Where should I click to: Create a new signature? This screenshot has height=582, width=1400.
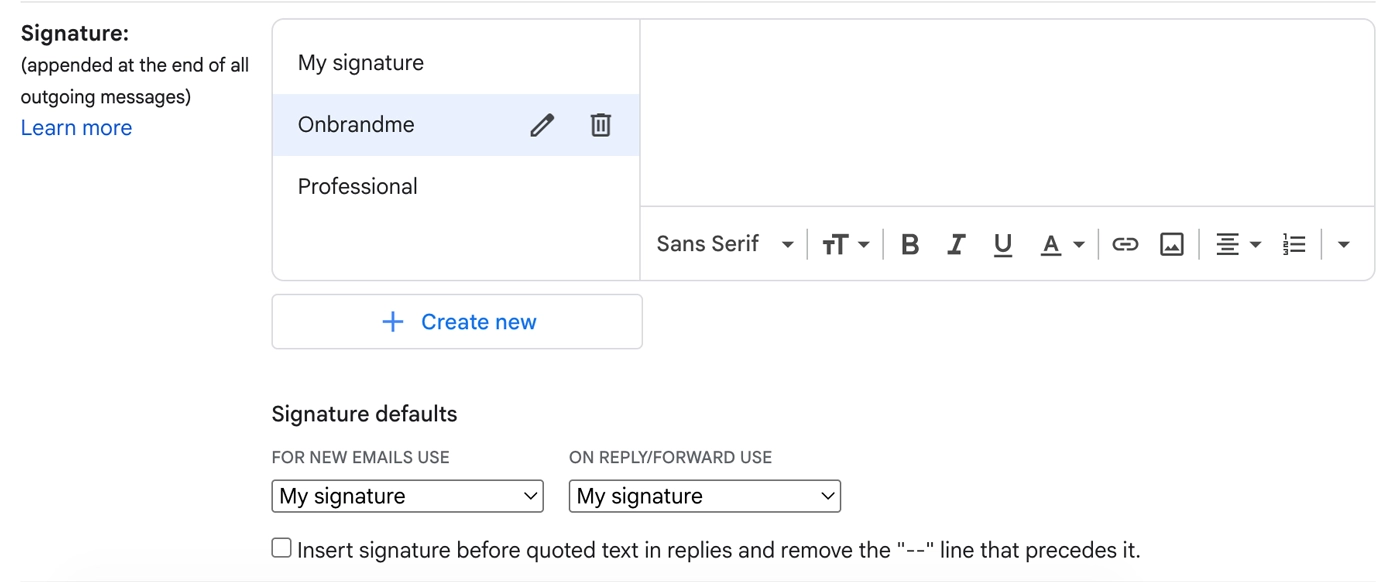(x=457, y=321)
